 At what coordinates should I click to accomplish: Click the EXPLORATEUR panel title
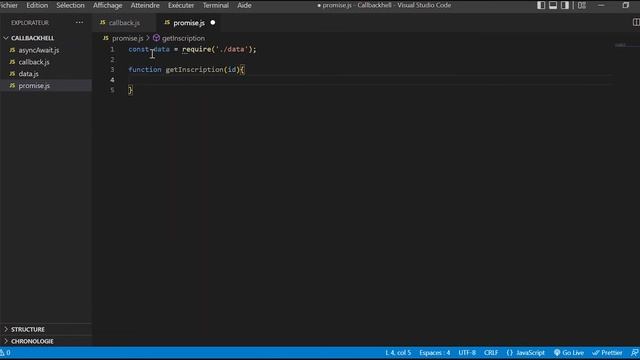pyautogui.click(x=30, y=23)
